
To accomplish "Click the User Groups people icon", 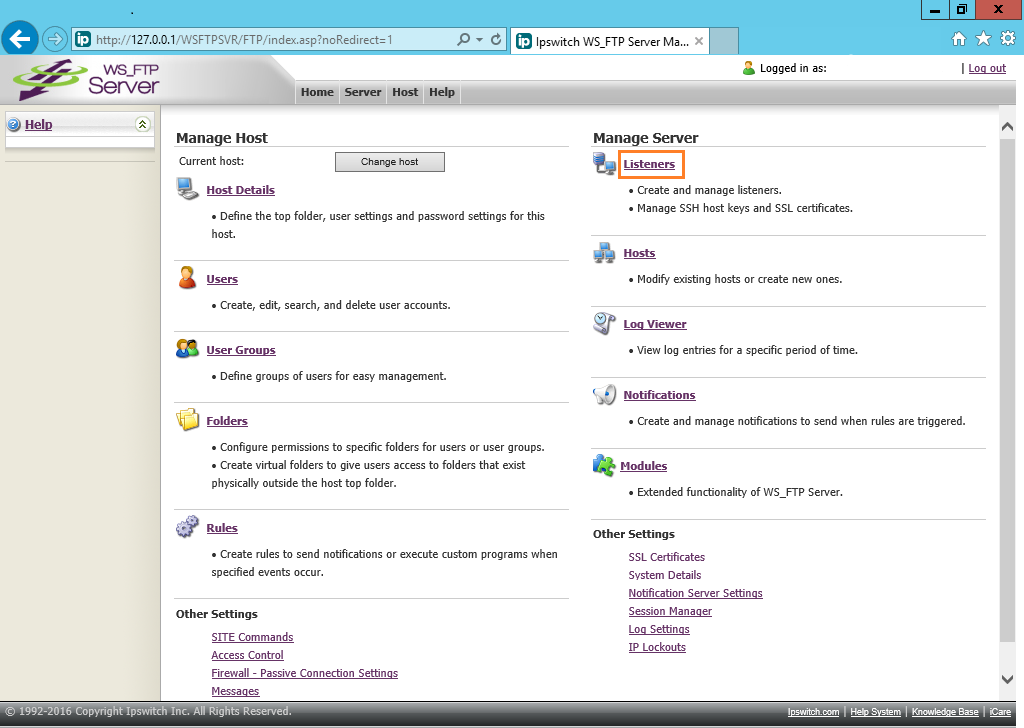I will (x=187, y=349).
